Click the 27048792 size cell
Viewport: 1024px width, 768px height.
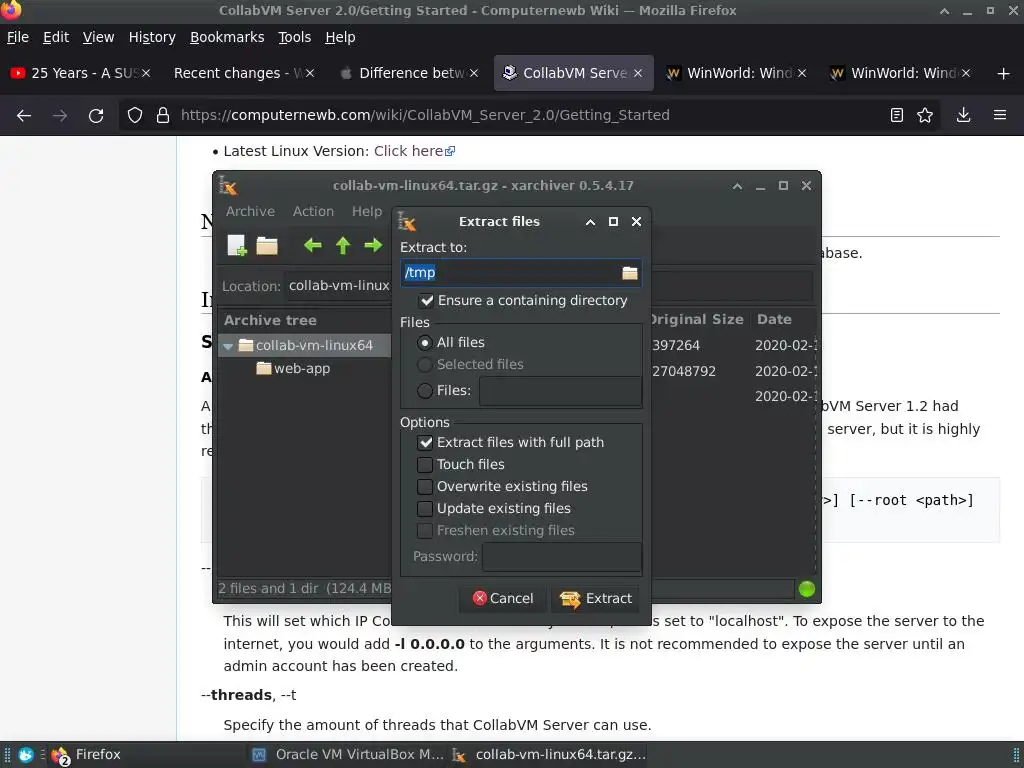click(x=684, y=372)
